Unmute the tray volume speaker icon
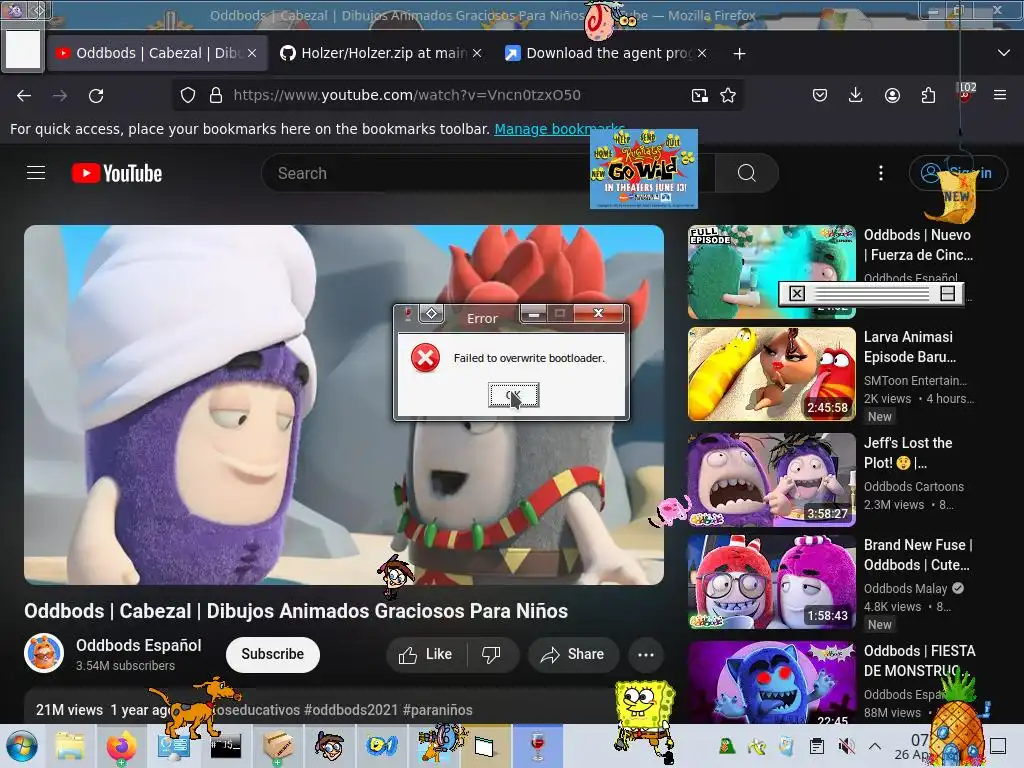Viewport: 1024px width, 768px height. [x=846, y=746]
